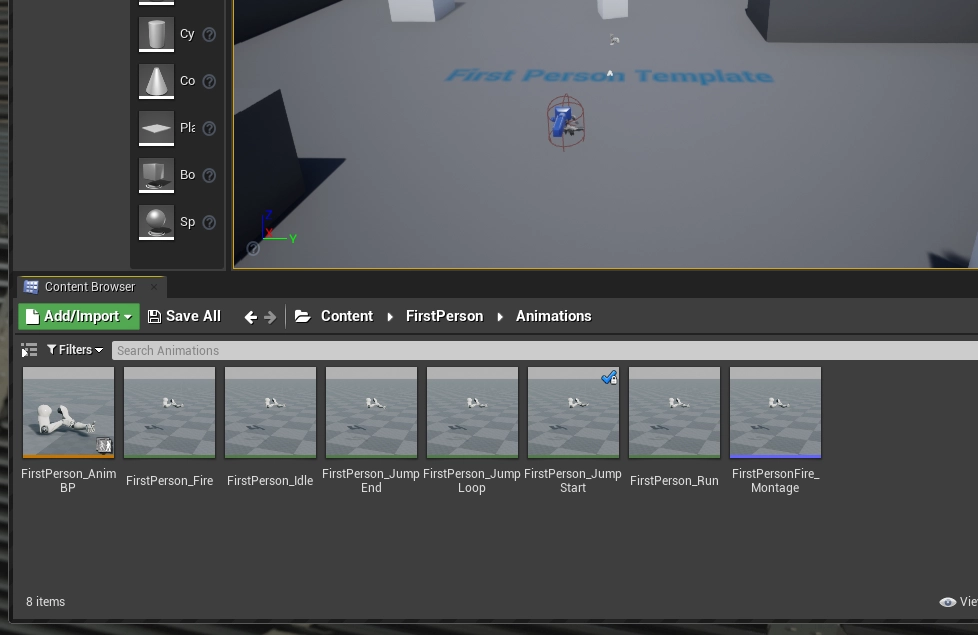Go back in content browser history
Image resolution: width=978 pixels, height=635 pixels.
250,317
